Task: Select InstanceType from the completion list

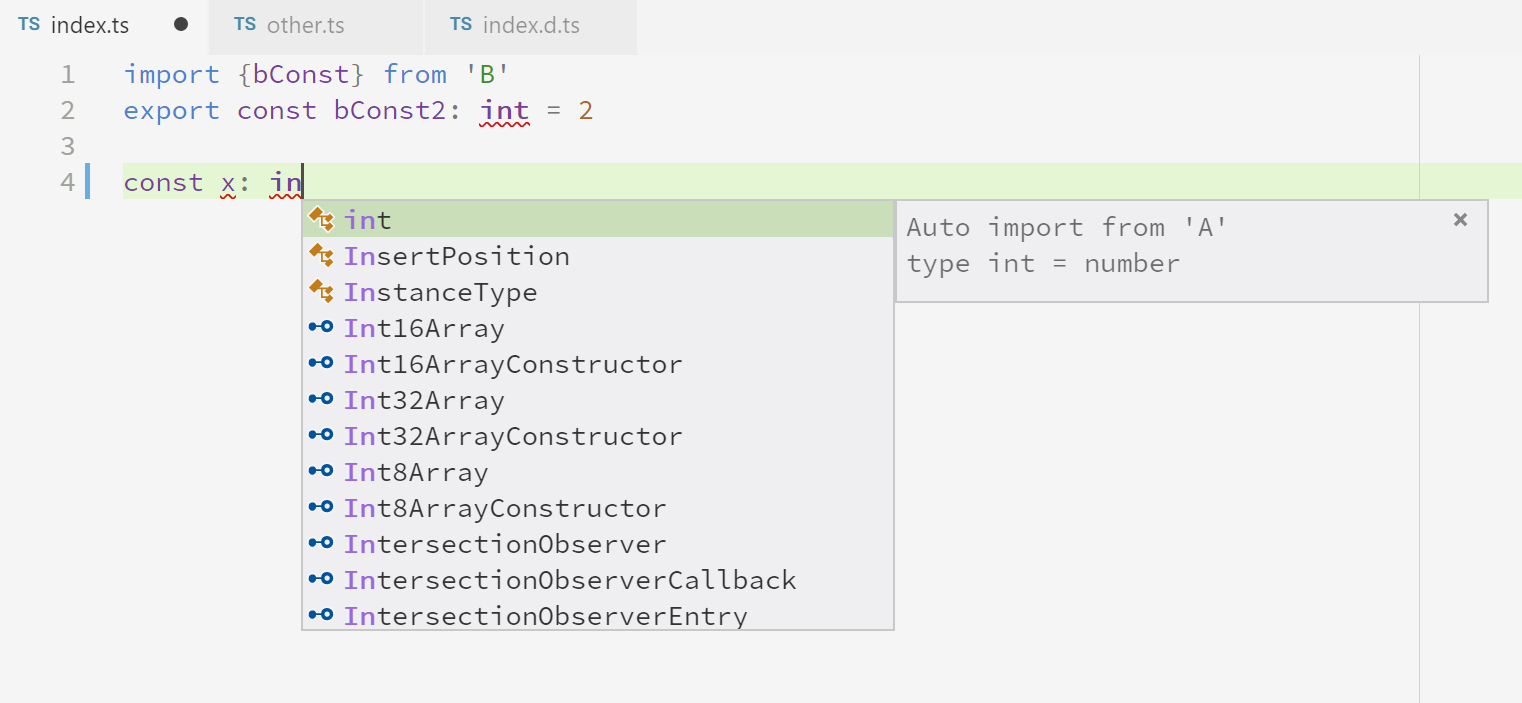Action: point(440,291)
